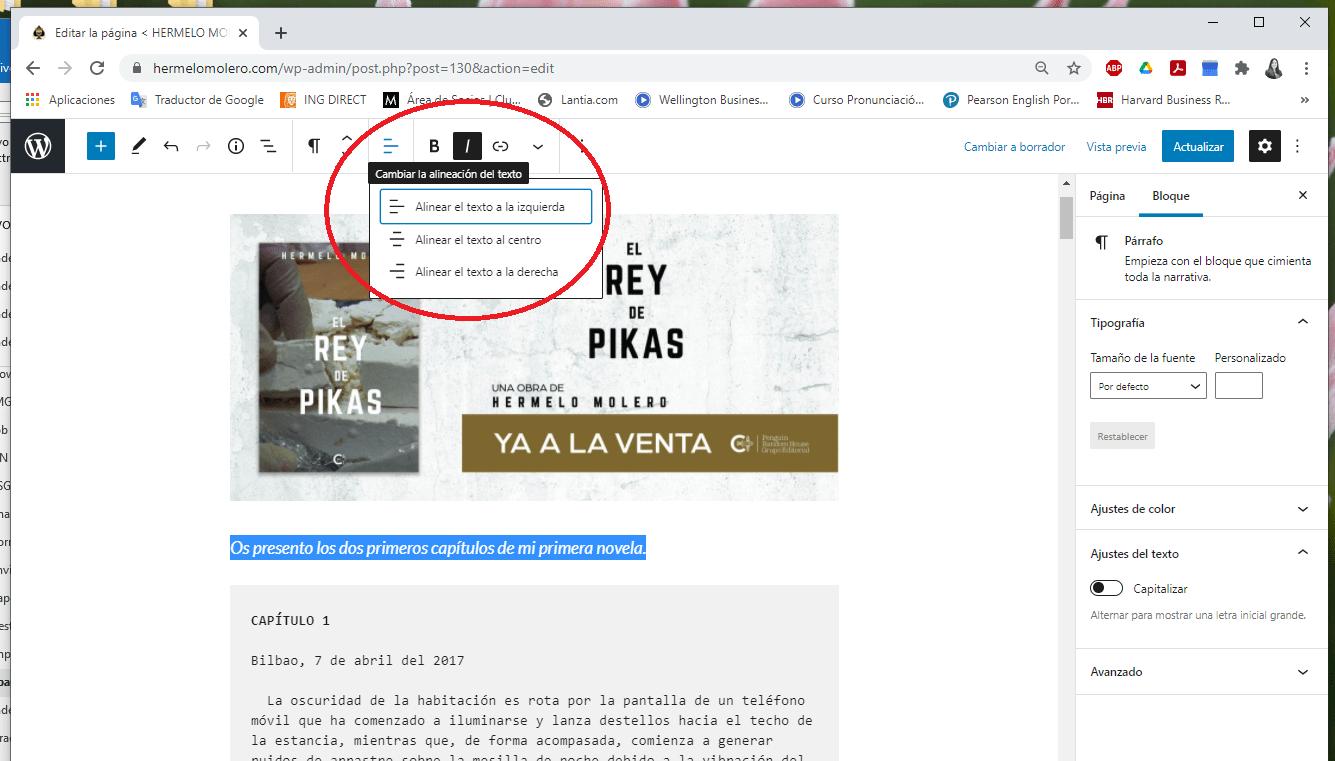Open Vista previa of the page
The width and height of the screenshot is (1335, 761).
pos(1116,147)
